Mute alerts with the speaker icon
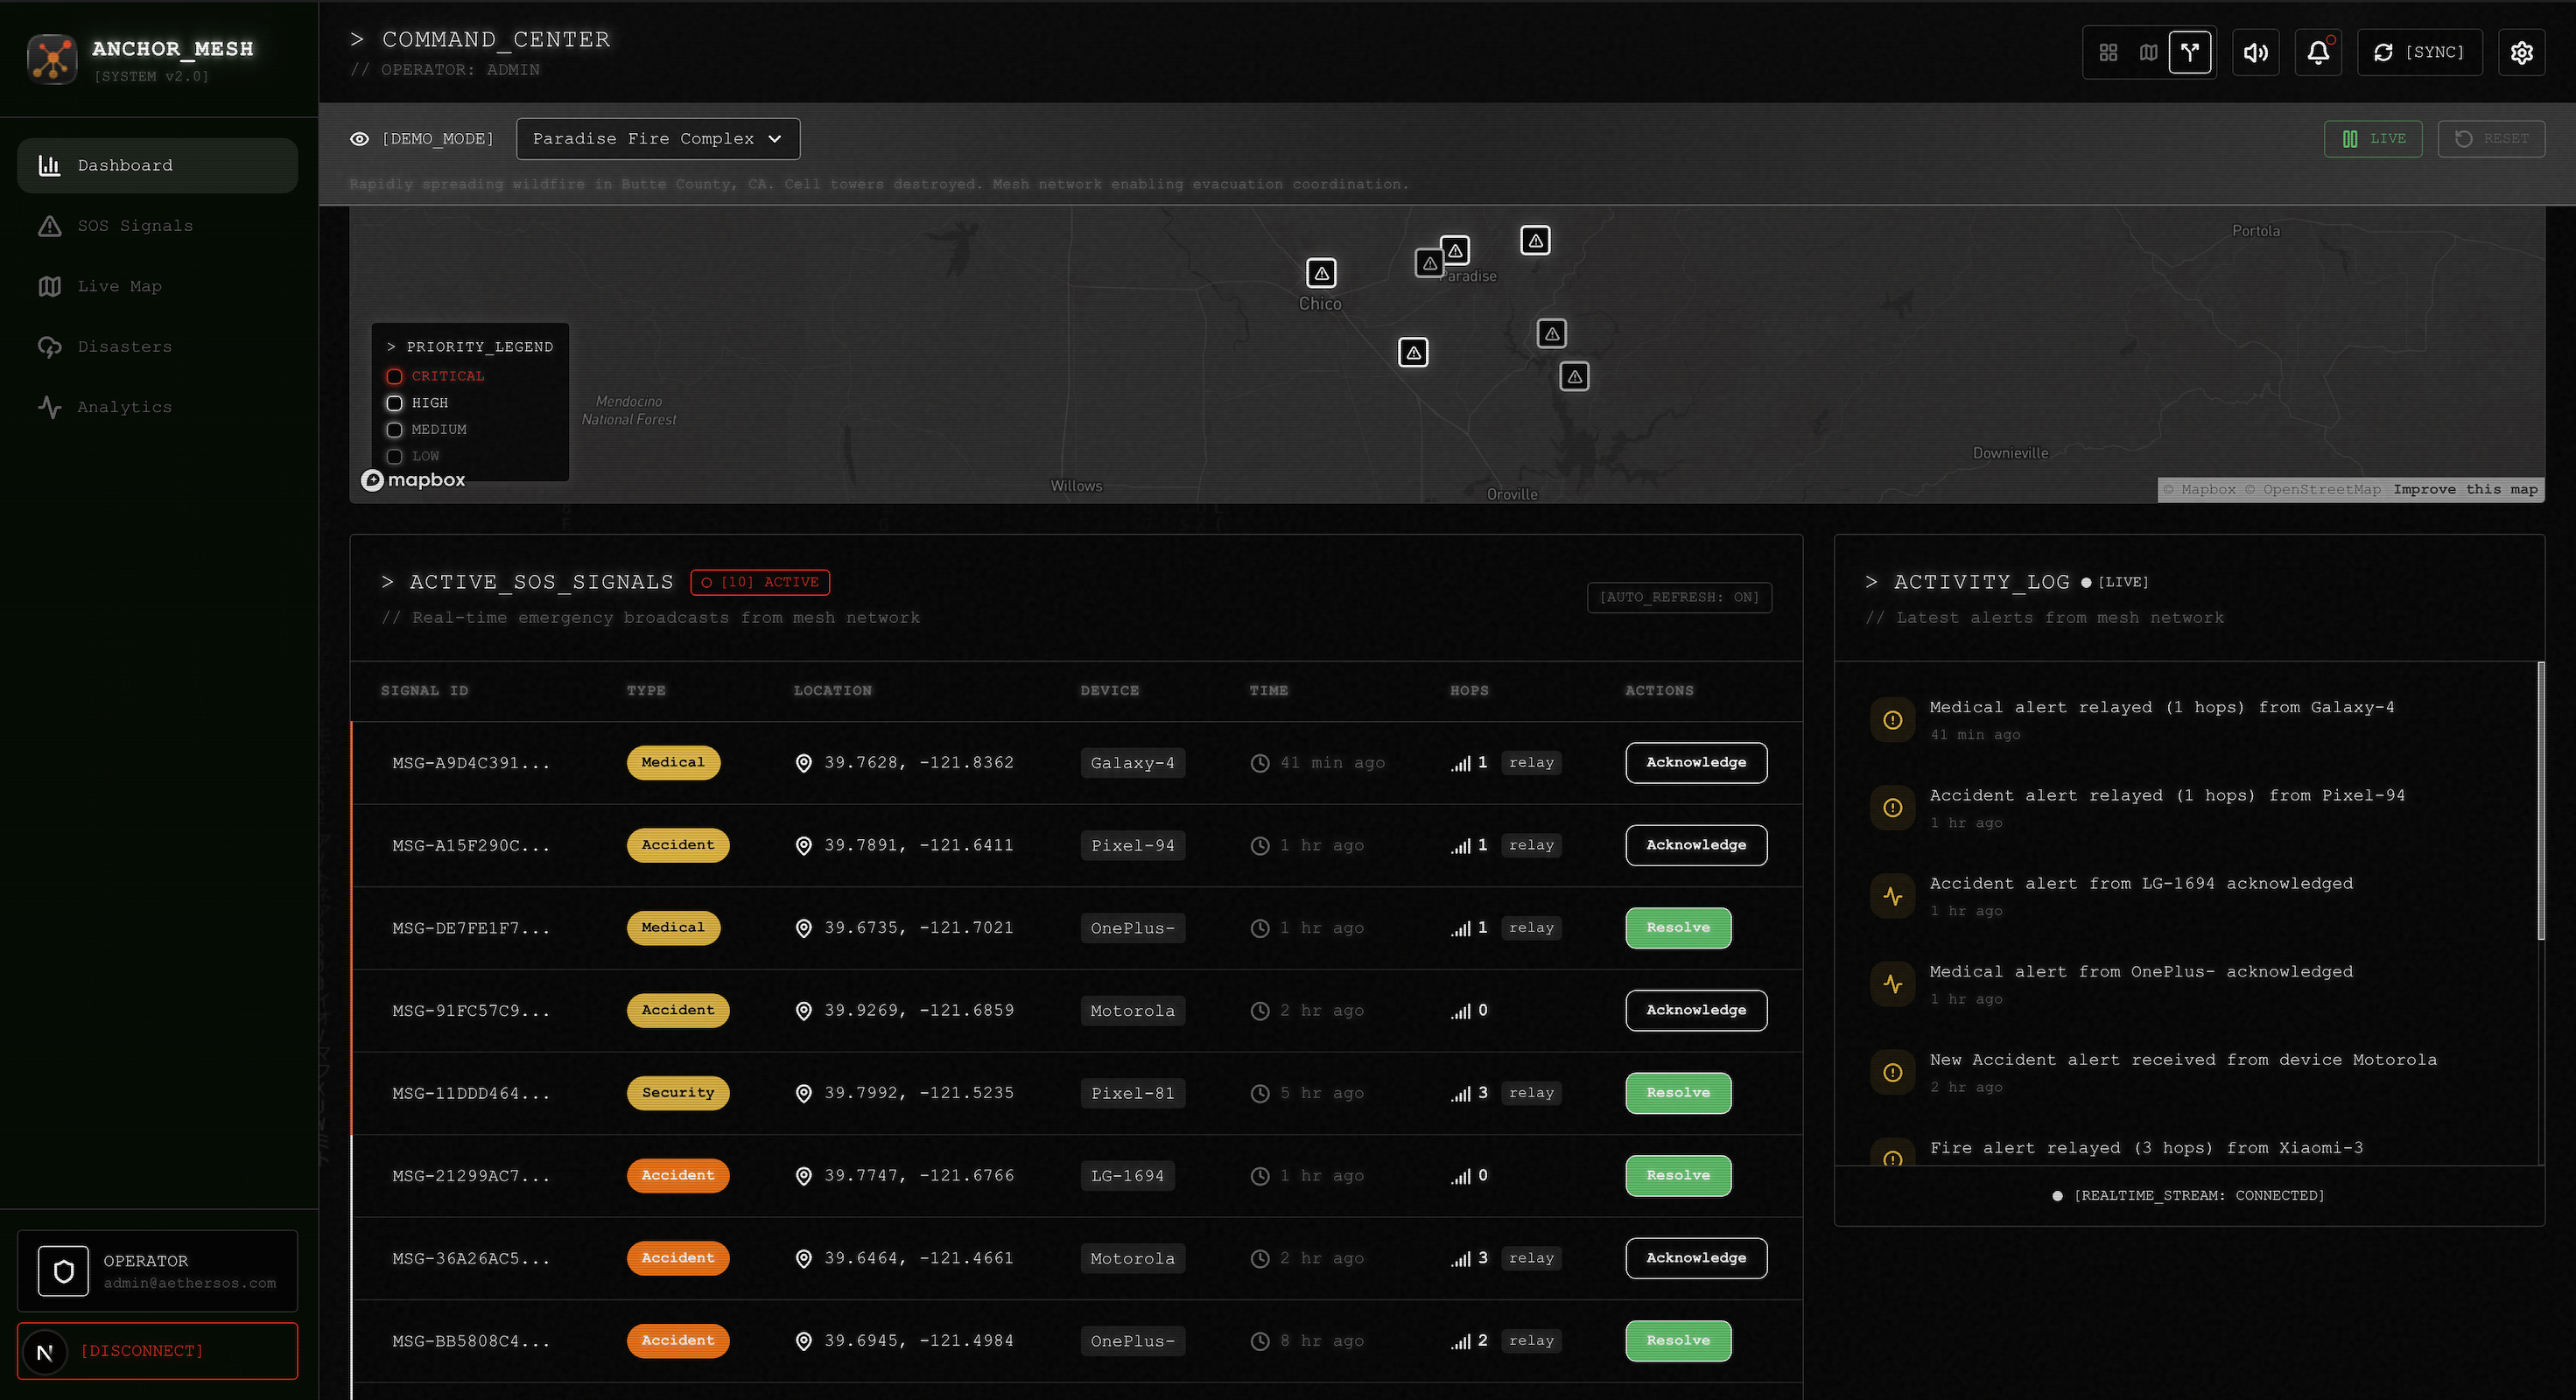Viewport: 2576px width, 1400px height. pos(2256,52)
